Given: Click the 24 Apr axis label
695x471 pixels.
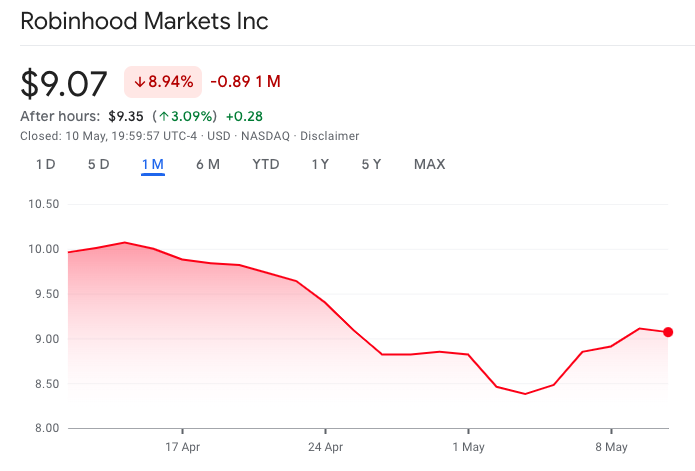Looking at the screenshot, I should click(326, 446).
